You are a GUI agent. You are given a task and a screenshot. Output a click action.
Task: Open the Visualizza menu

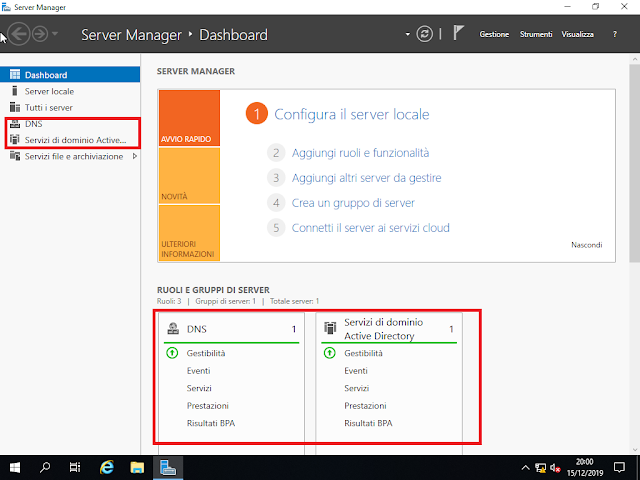point(578,34)
